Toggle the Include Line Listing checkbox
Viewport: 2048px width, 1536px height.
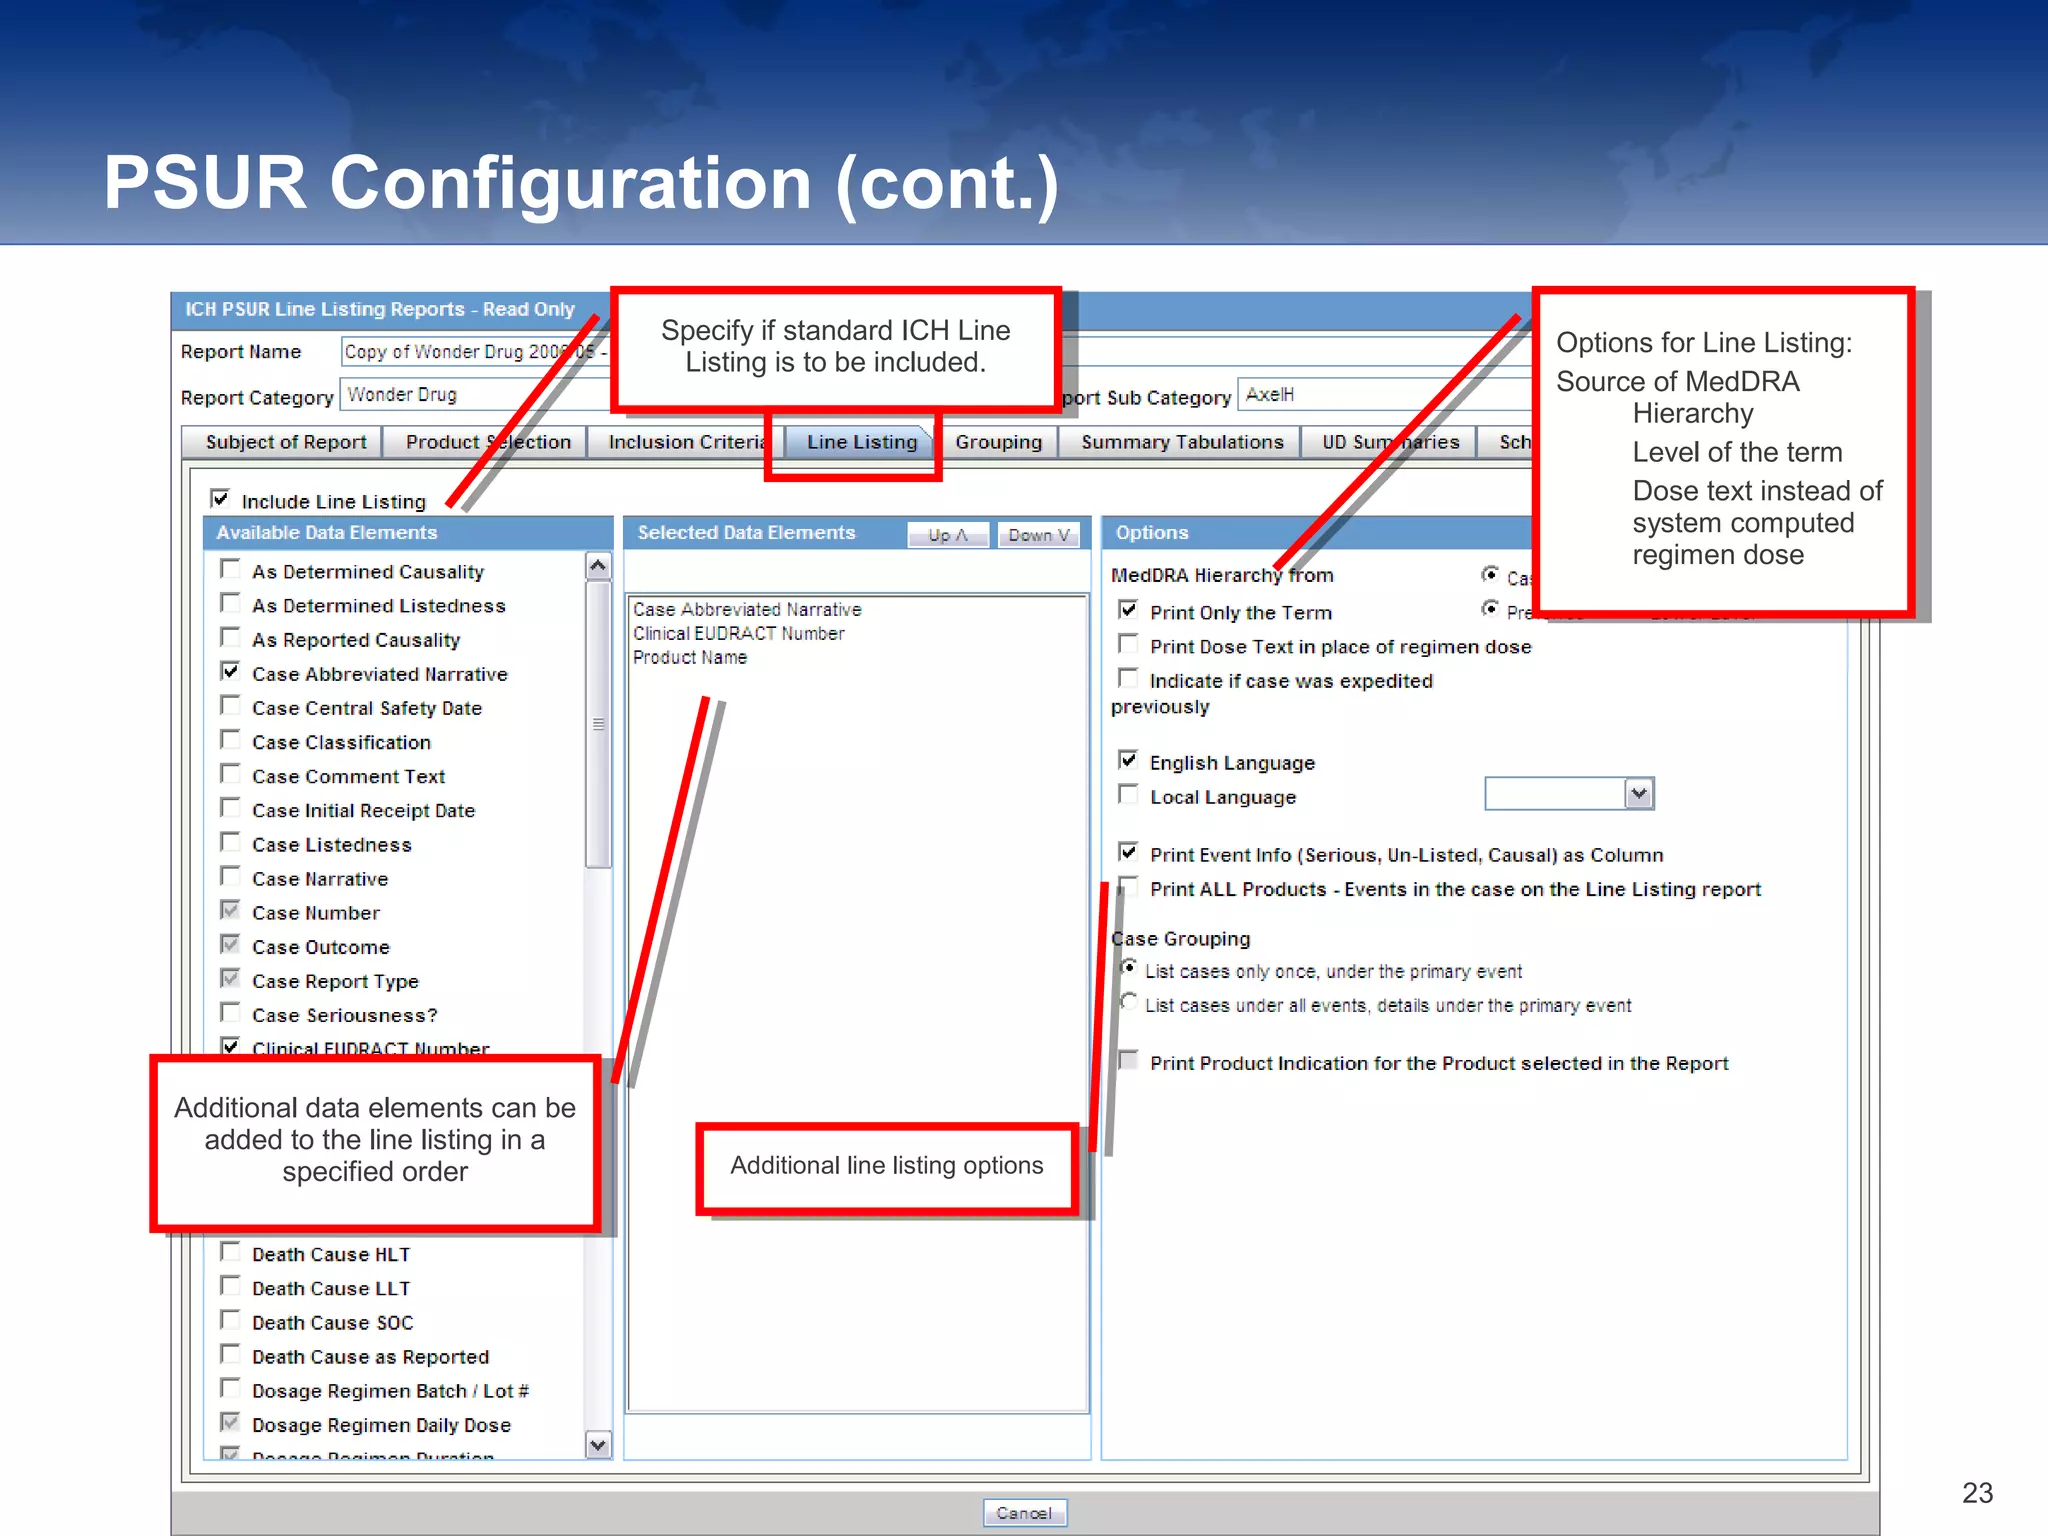[220, 499]
